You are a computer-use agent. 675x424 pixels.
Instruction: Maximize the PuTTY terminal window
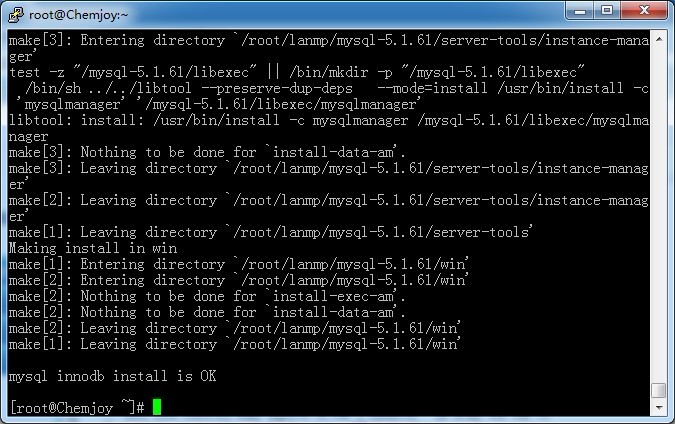coord(608,11)
